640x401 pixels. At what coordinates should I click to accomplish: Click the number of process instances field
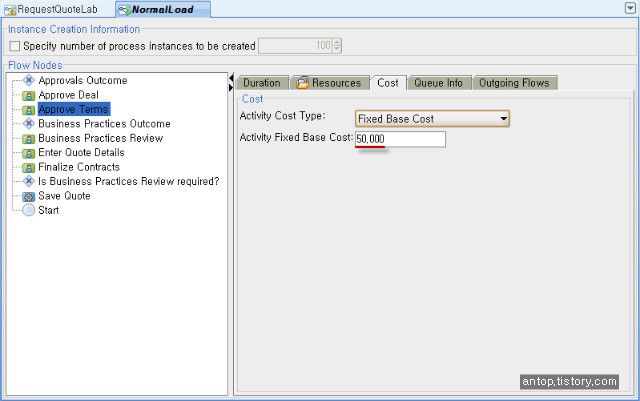[296, 46]
